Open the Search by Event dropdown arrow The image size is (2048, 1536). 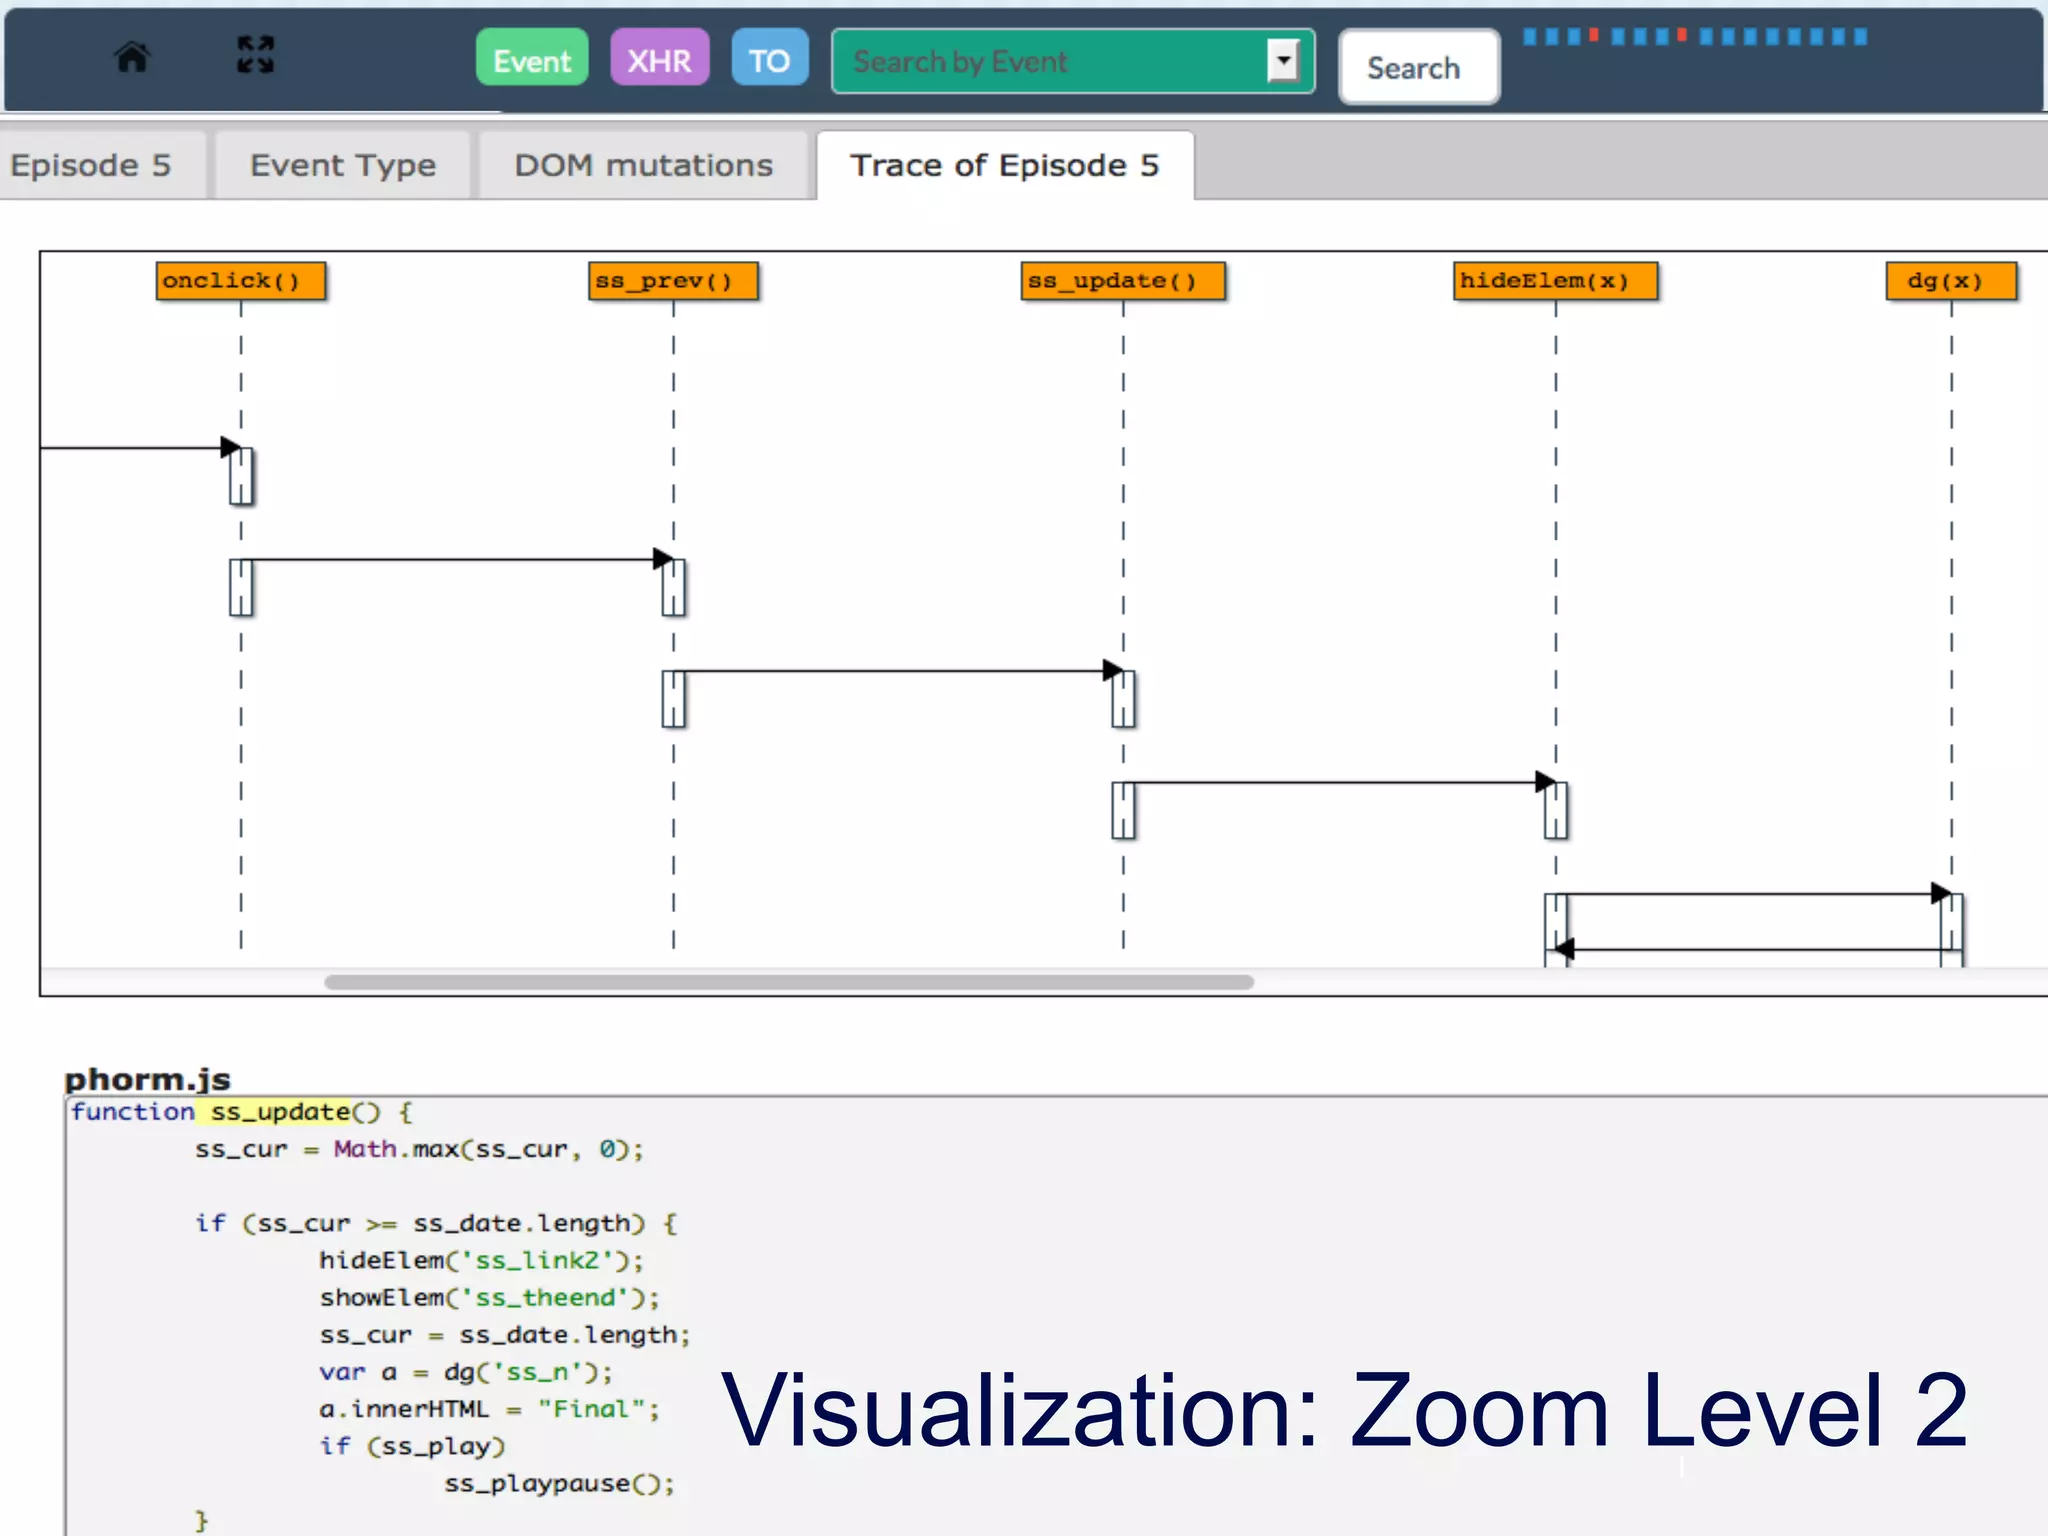[x=1283, y=60]
